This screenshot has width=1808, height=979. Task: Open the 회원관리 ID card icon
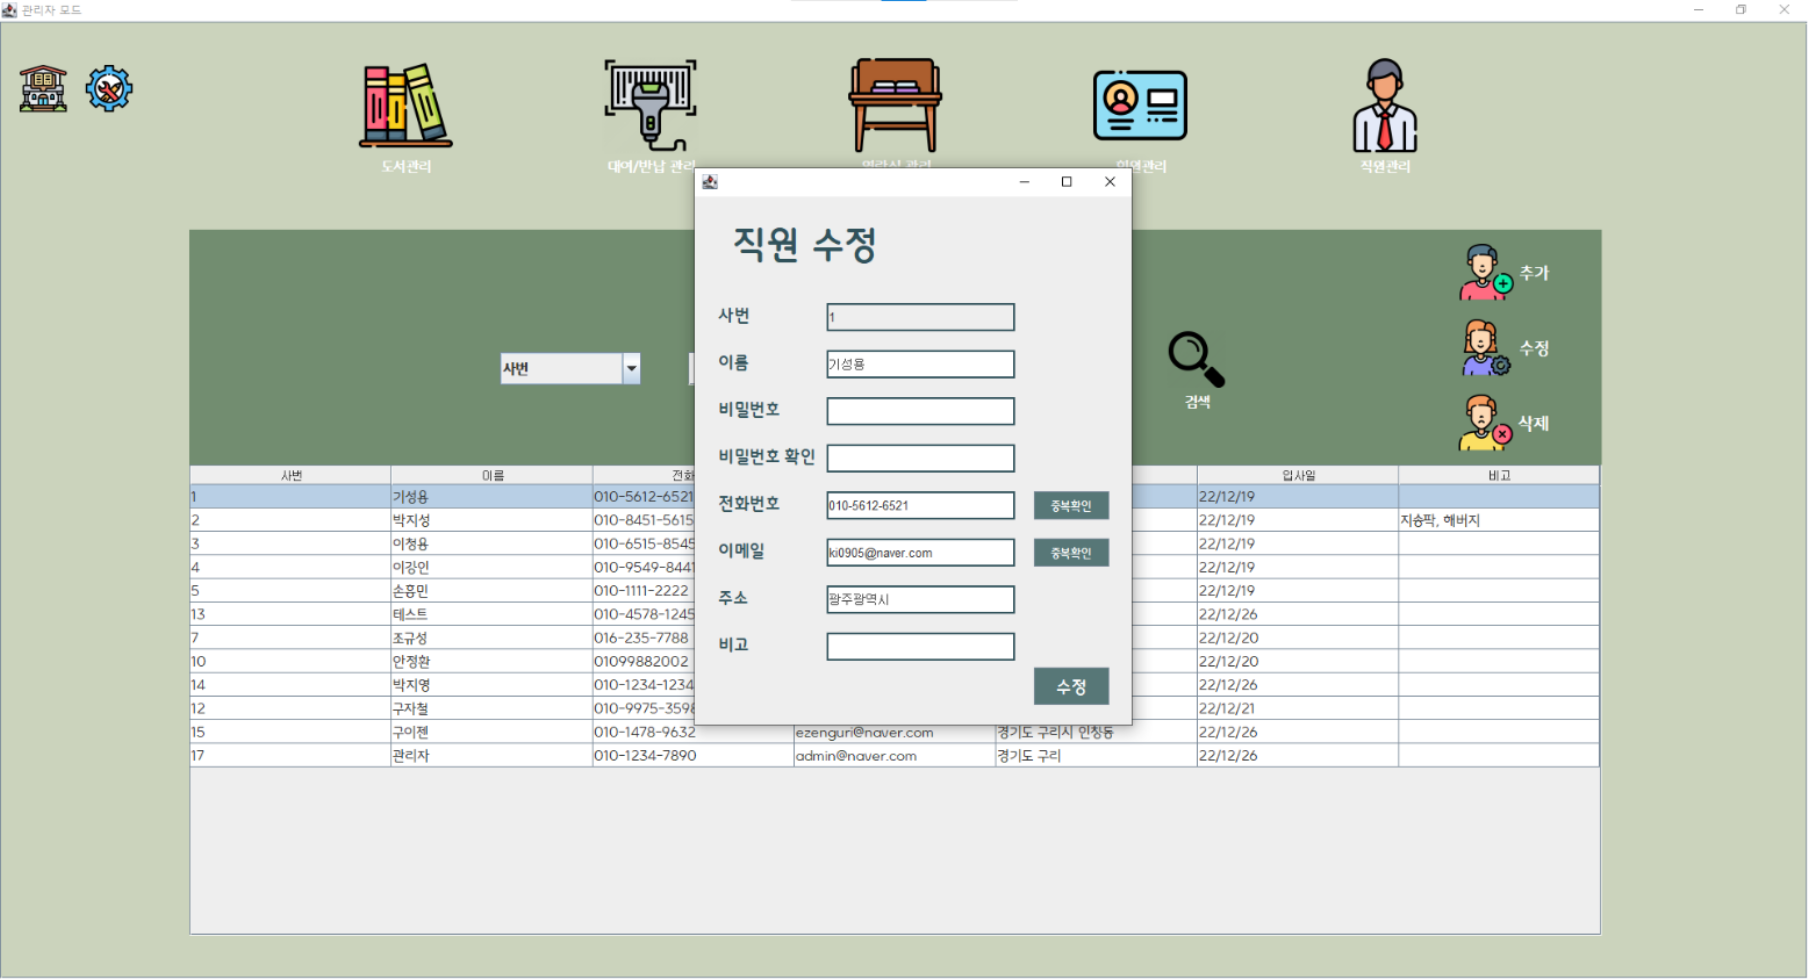[x=1139, y=103]
